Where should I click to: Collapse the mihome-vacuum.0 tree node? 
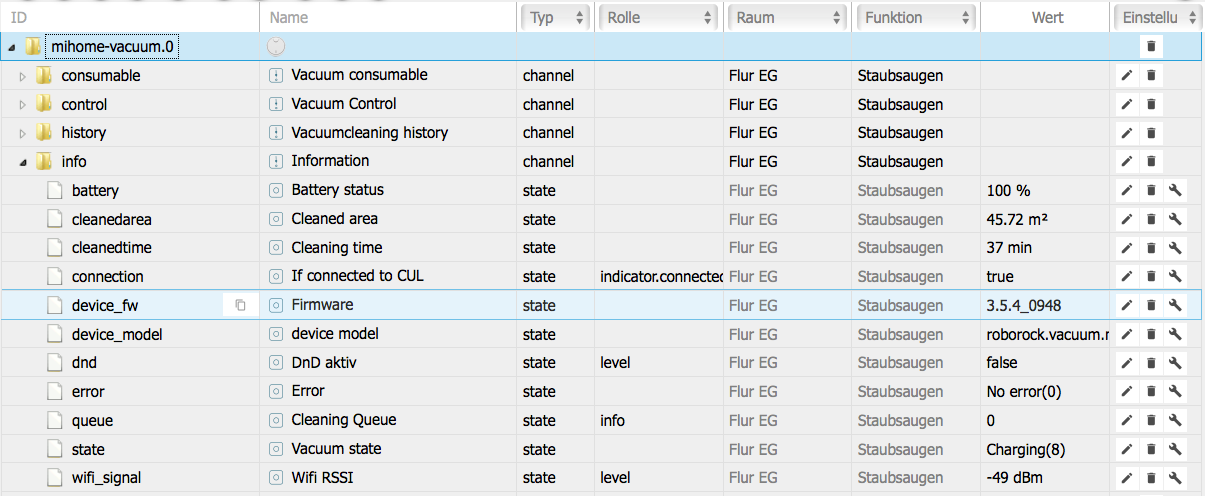coord(11,47)
